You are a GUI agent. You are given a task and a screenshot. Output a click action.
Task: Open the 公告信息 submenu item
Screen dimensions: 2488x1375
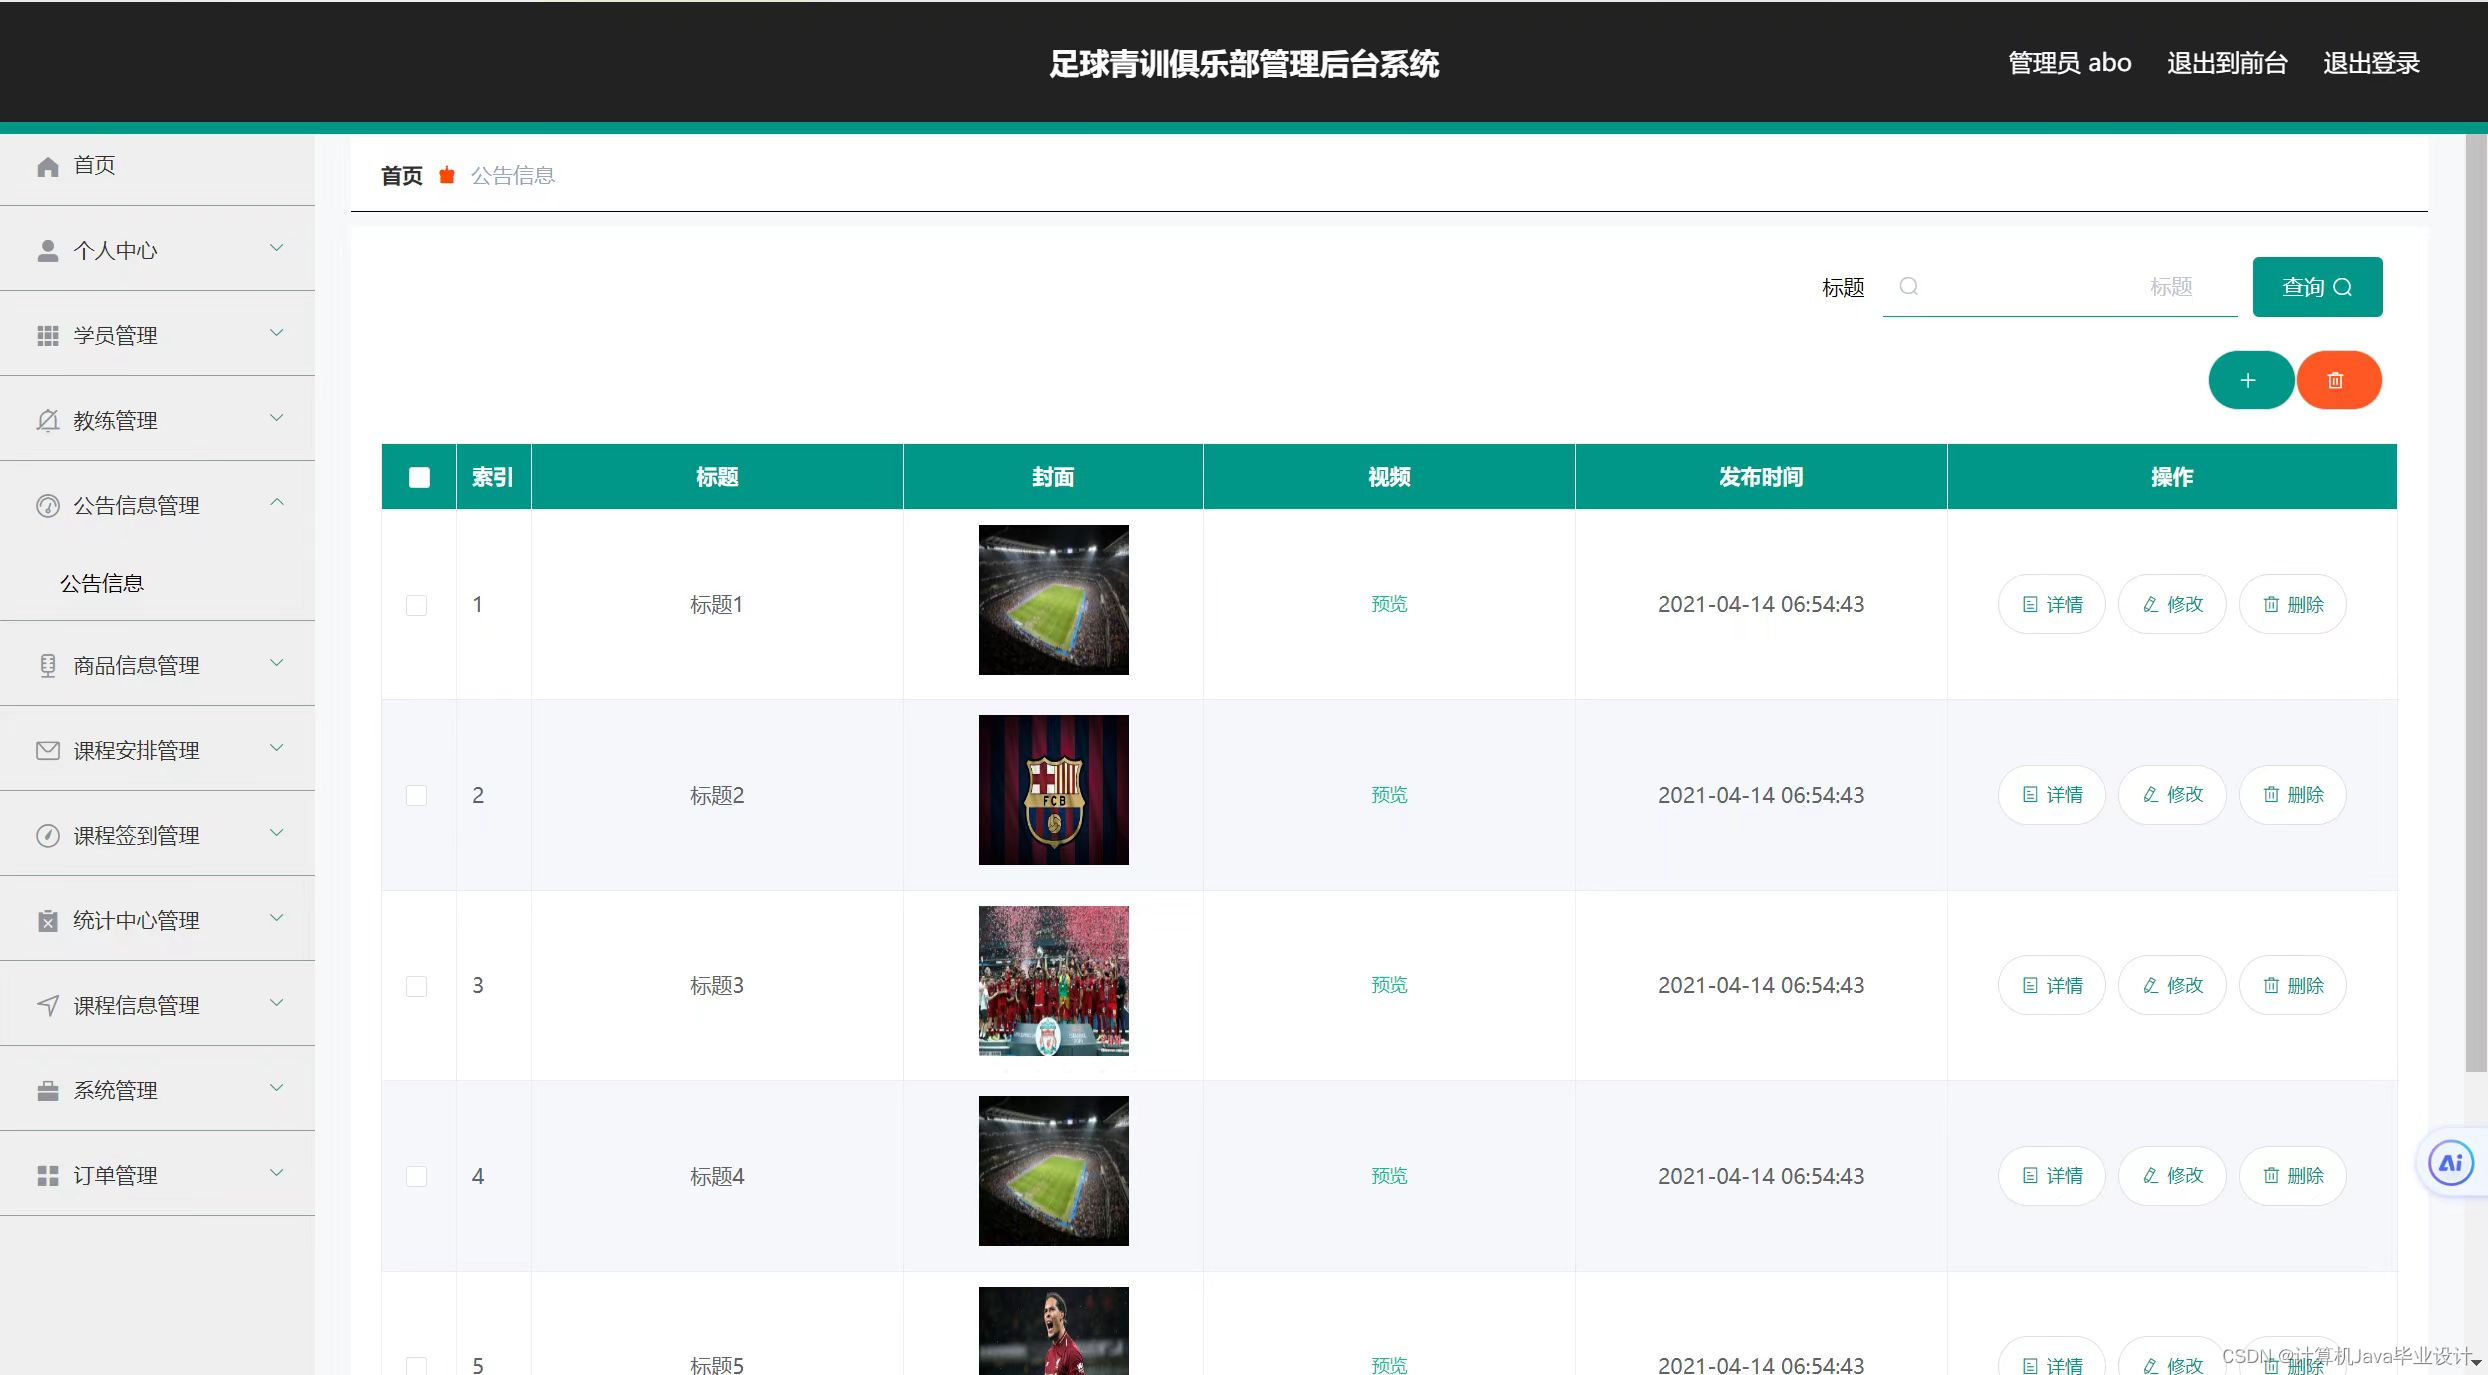coord(102,583)
